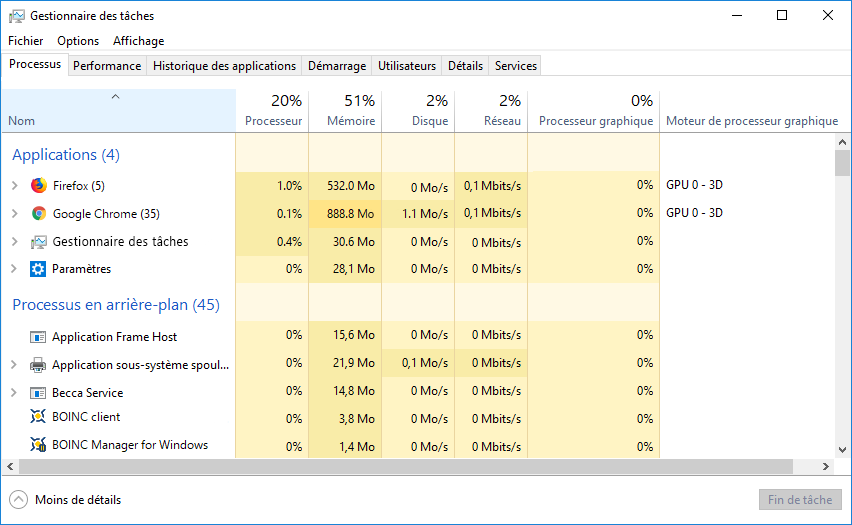Click the vertical scrollbar down arrow

pos(842,450)
